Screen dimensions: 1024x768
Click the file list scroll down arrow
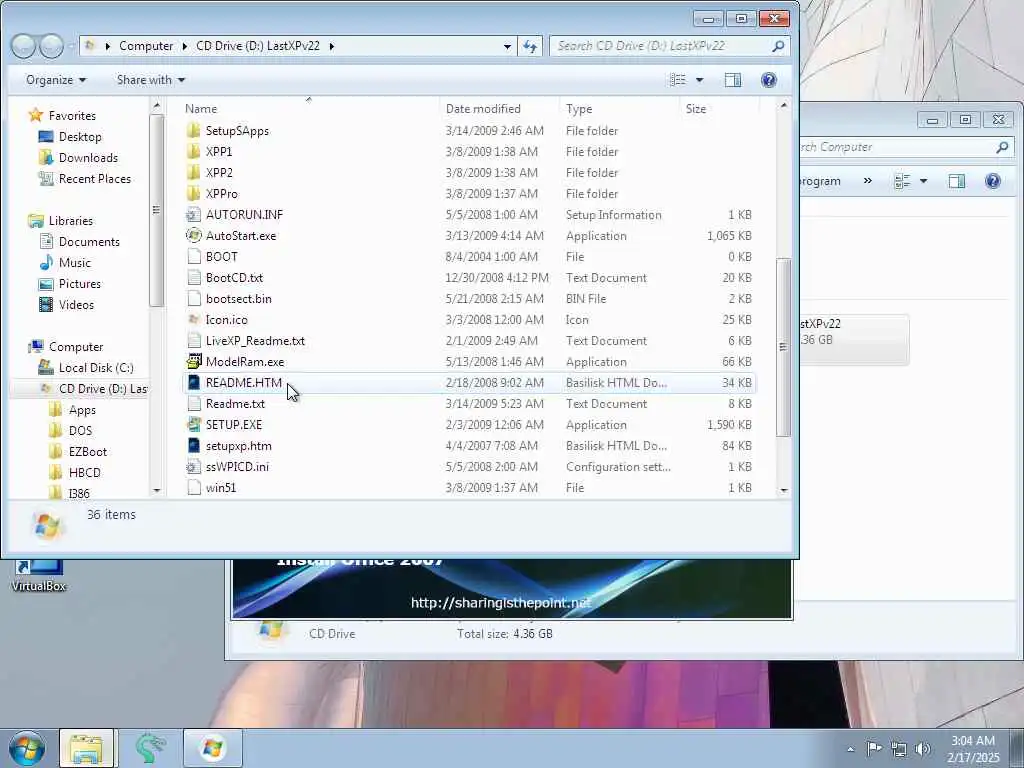pyautogui.click(x=784, y=490)
